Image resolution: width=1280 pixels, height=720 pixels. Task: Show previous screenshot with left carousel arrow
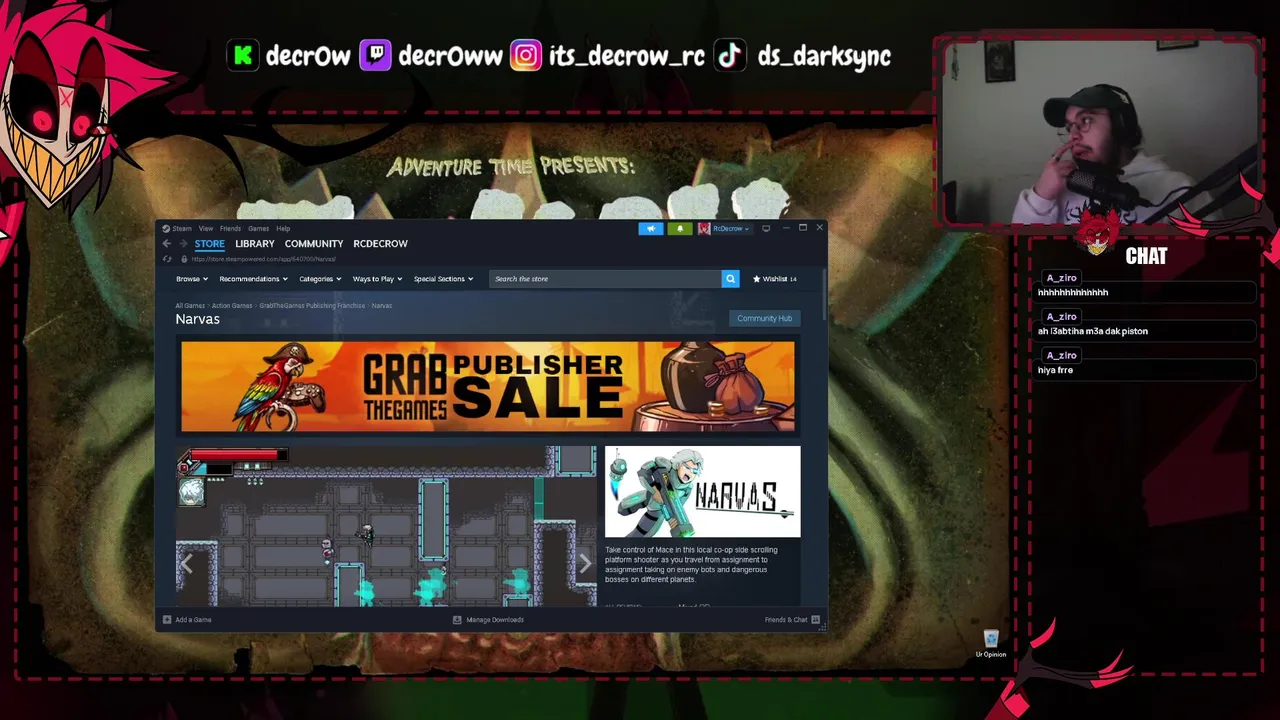click(x=186, y=563)
